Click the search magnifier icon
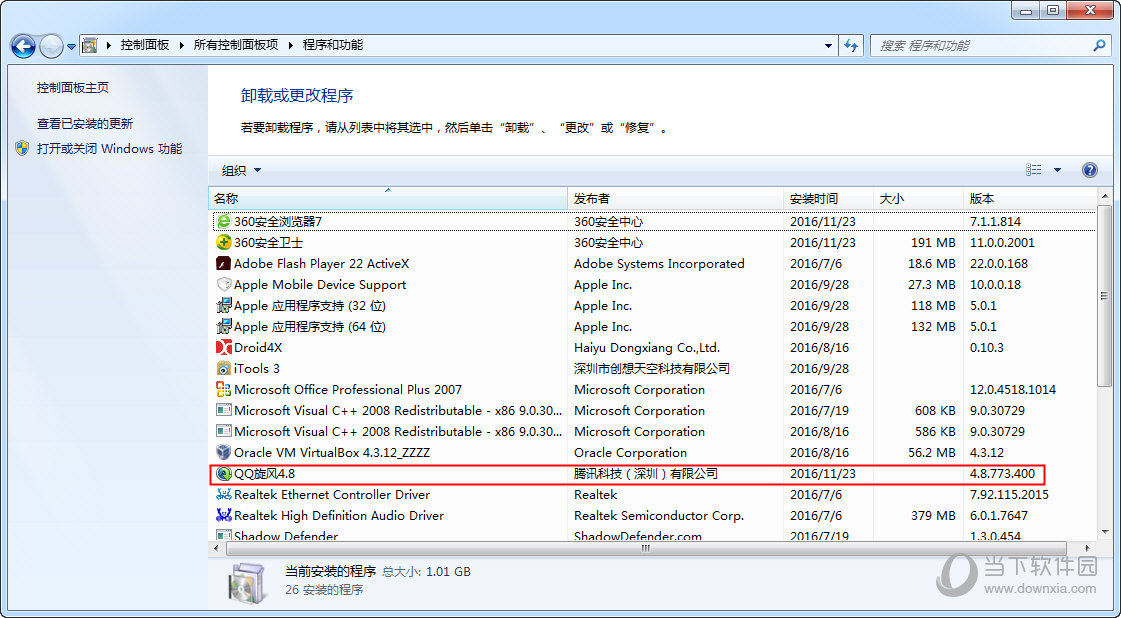Image resolution: width=1121 pixels, height=618 pixels. pos(1099,45)
